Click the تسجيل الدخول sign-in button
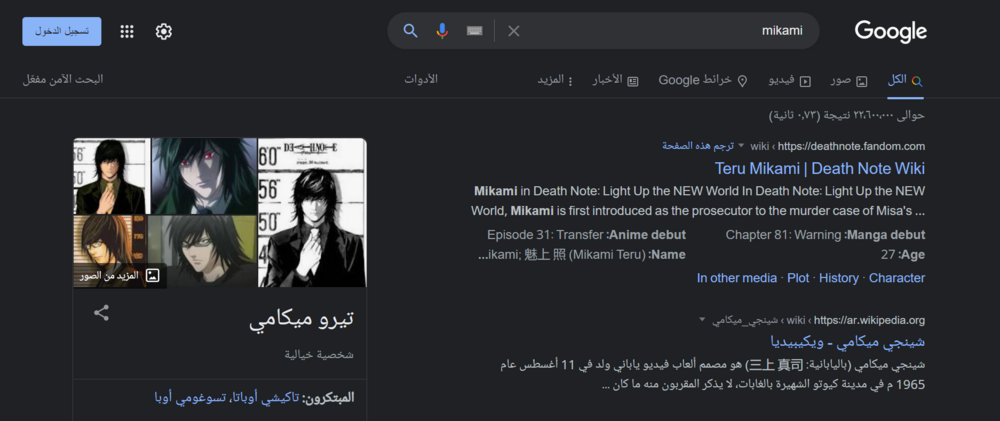1000x421 pixels. tap(62, 31)
